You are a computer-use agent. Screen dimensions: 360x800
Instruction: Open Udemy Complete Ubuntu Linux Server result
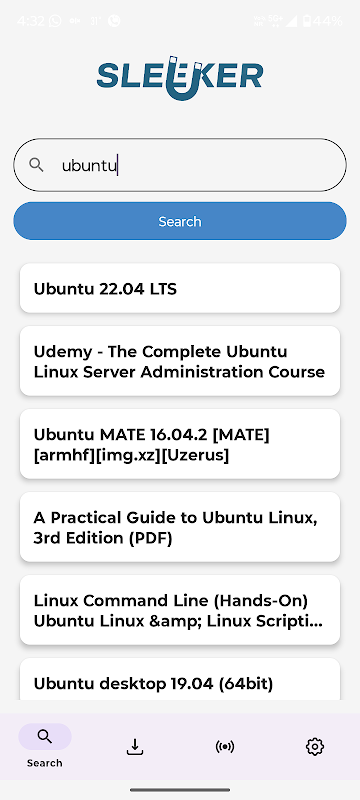coord(180,361)
